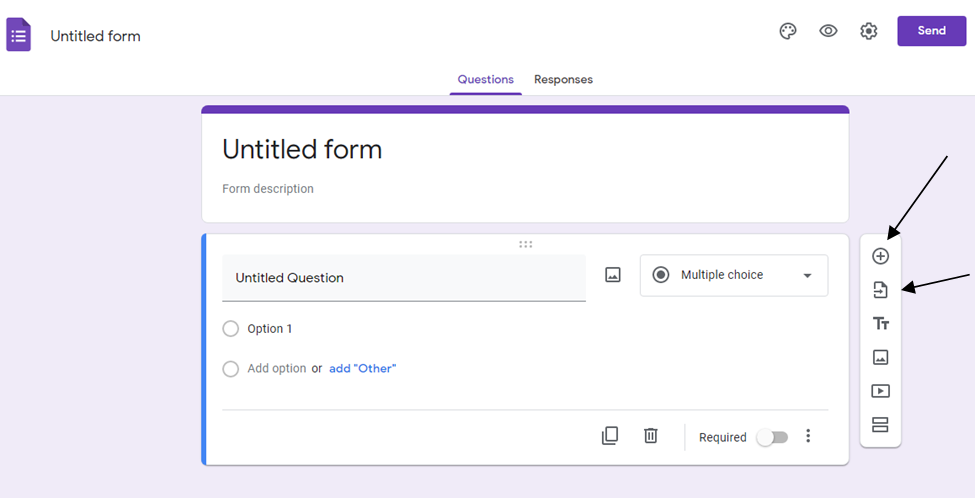The width and height of the screenshot is (975, 499).
Task: Click the purple Send button
Action: click(931, 30)
